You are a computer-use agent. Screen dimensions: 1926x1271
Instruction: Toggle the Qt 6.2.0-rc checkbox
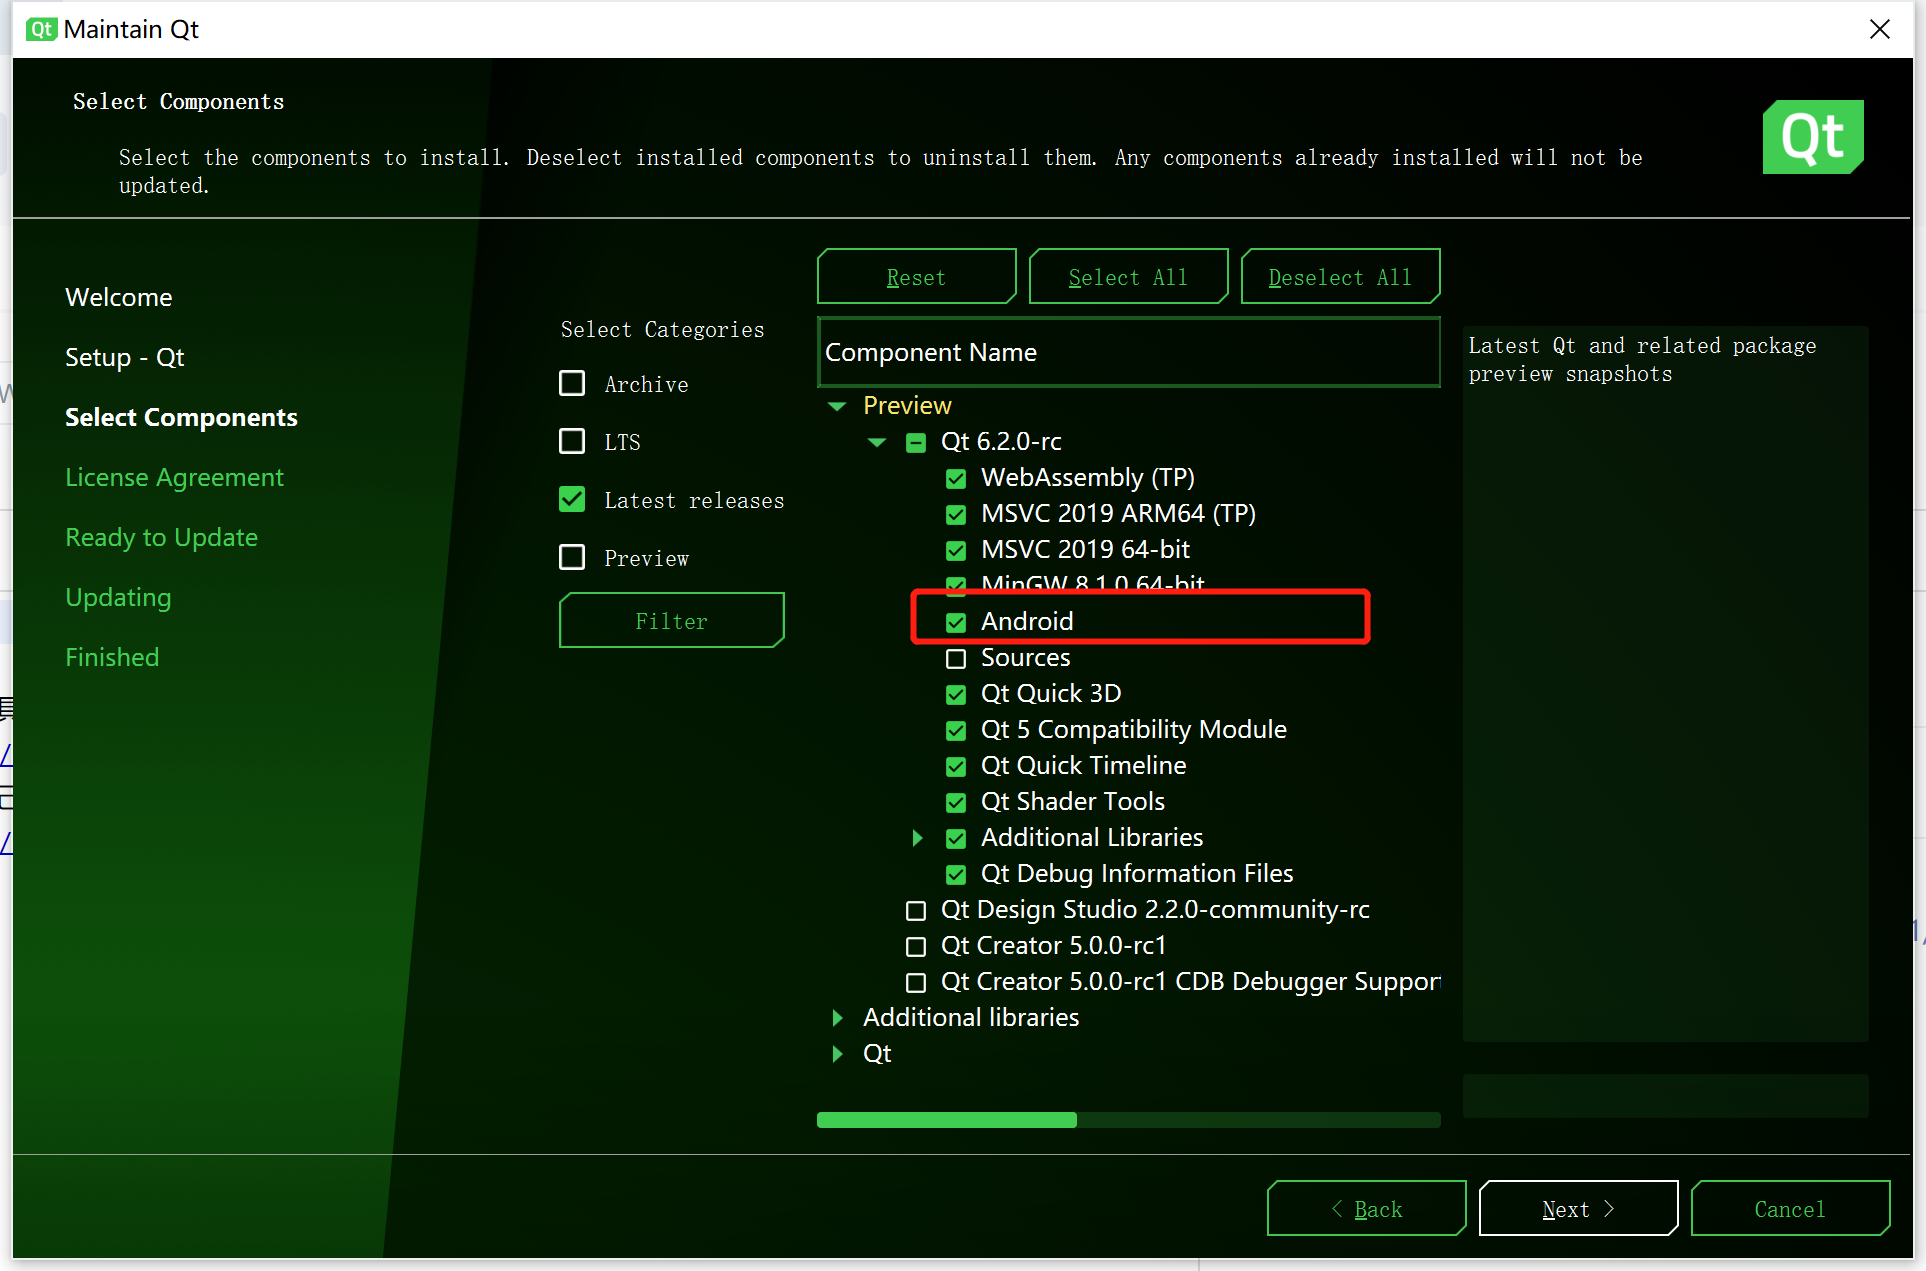916,442
